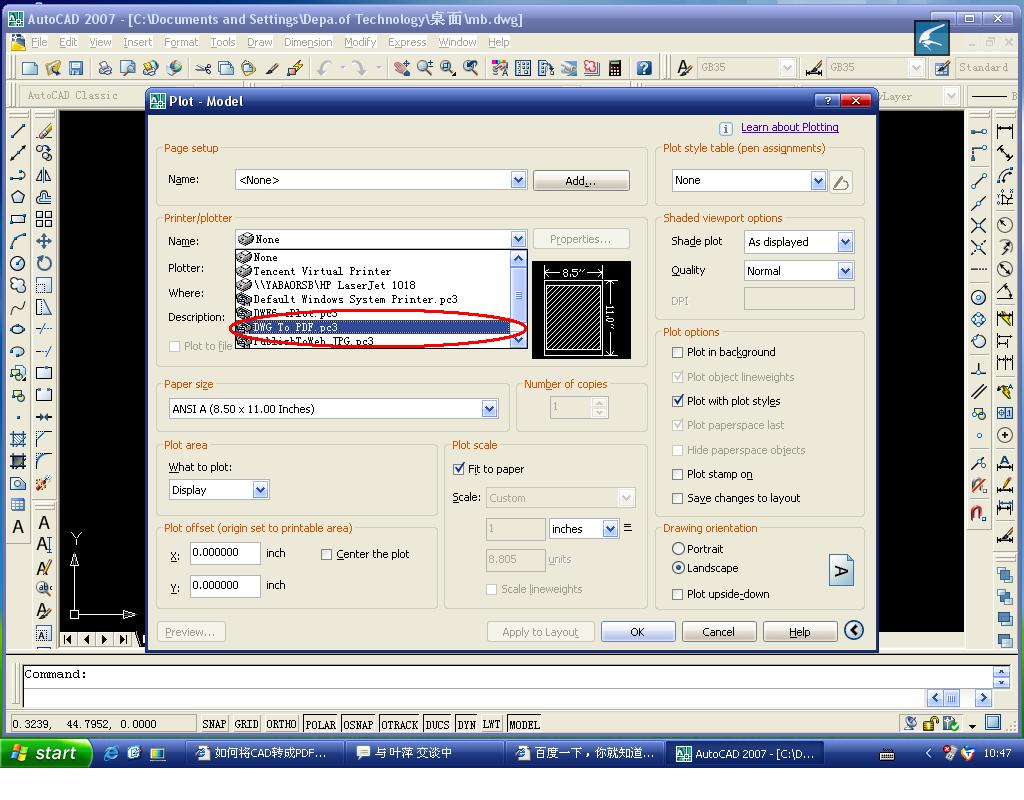
Task: Uncheck Fit to paper option
Action: [x=458, y=469]
